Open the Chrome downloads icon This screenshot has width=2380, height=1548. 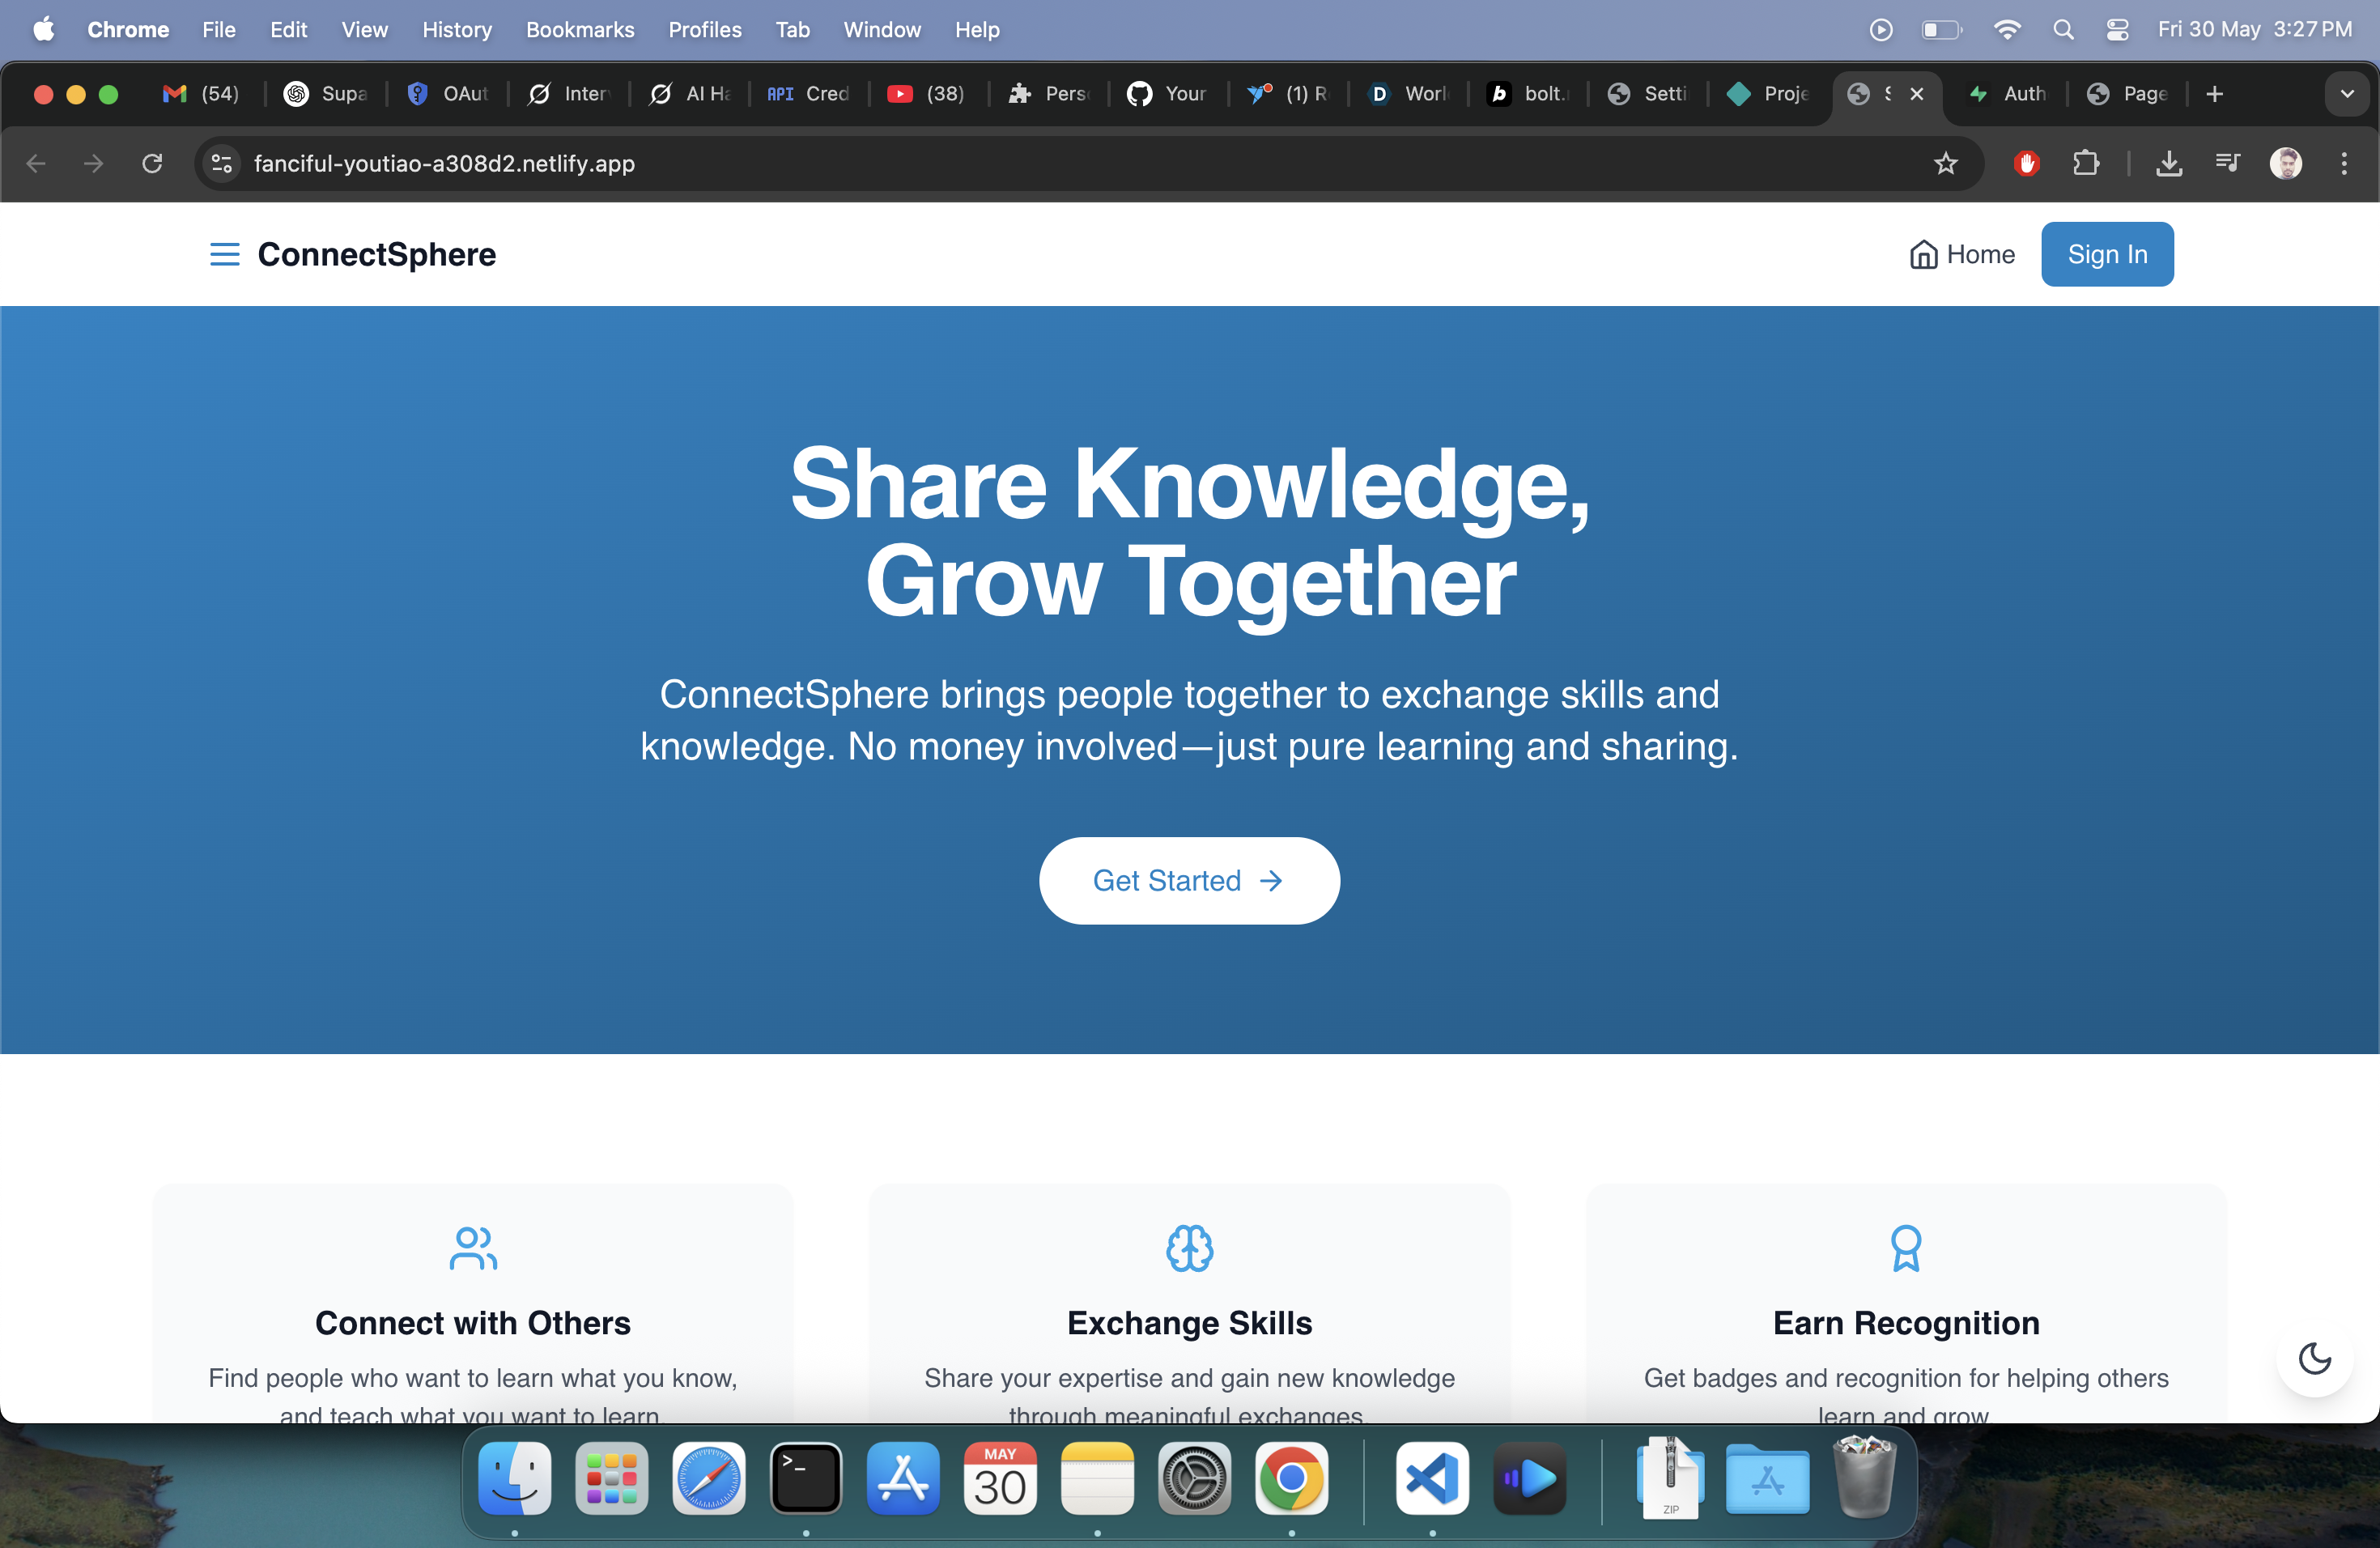click(x=2168, y=163)
